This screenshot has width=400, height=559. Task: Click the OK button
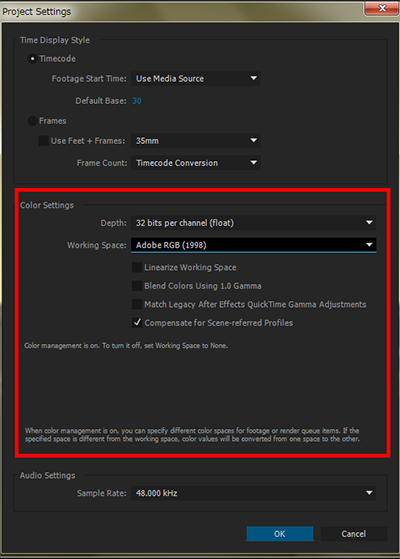point(280,534)
